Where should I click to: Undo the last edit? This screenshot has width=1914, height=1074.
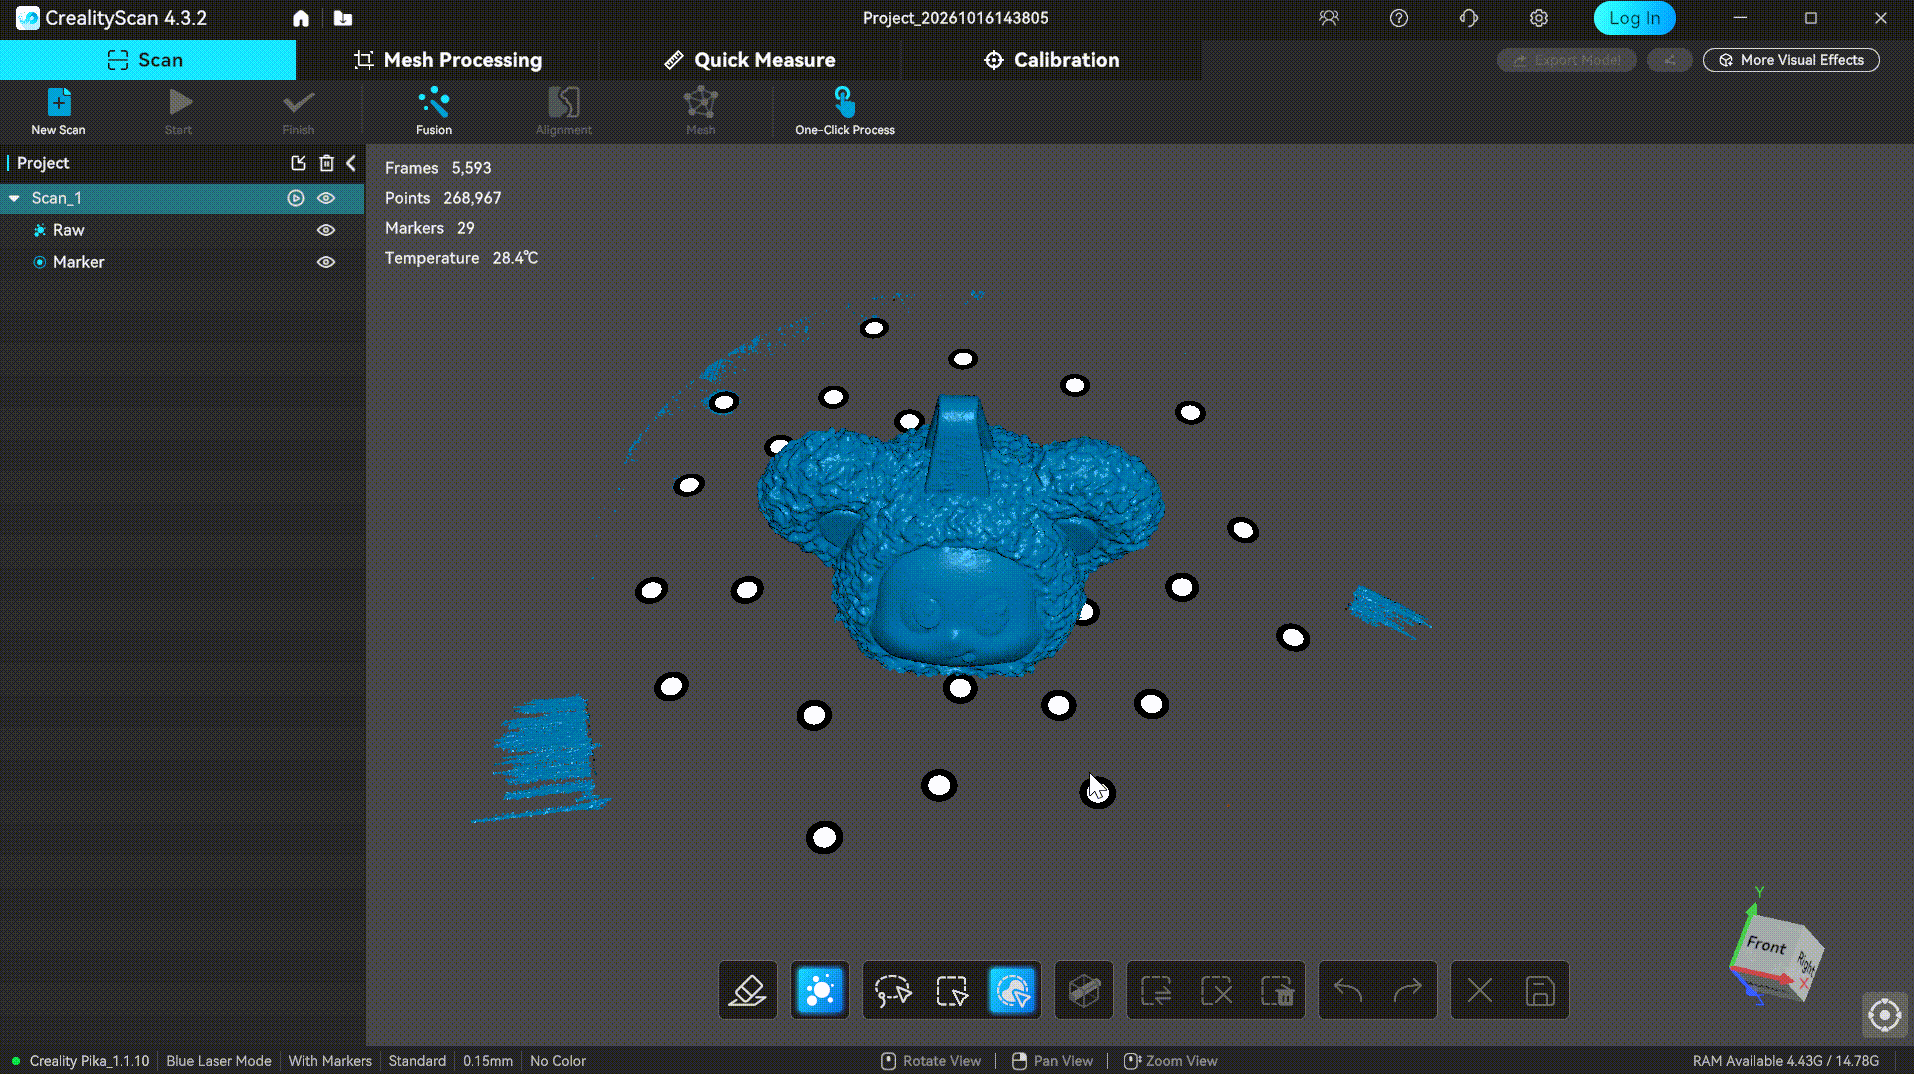(x=1348, y=991)
